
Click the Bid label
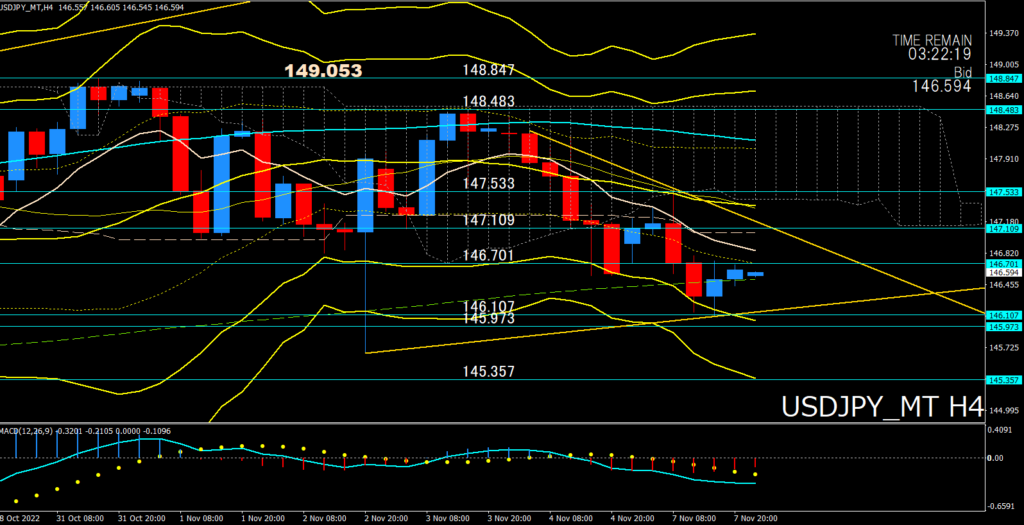point(963,71)
